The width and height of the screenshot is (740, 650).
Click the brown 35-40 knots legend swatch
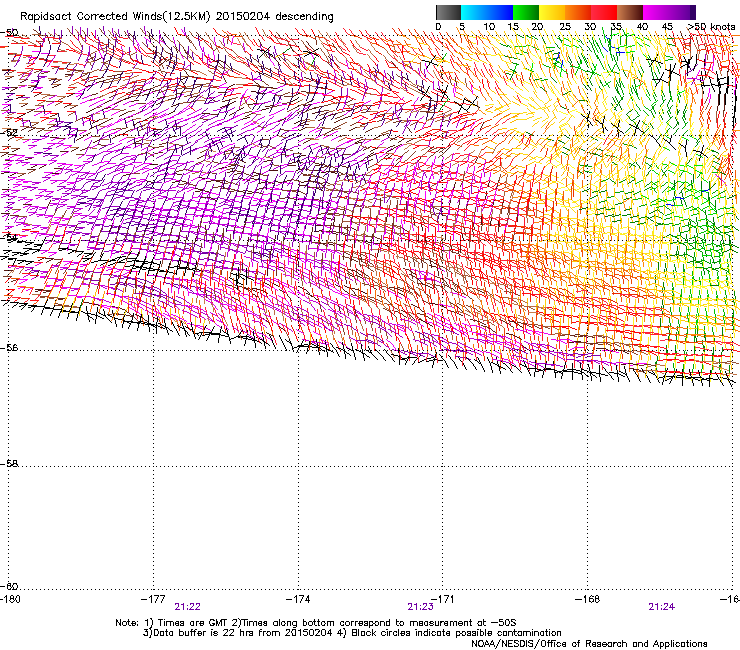point(630,12)
